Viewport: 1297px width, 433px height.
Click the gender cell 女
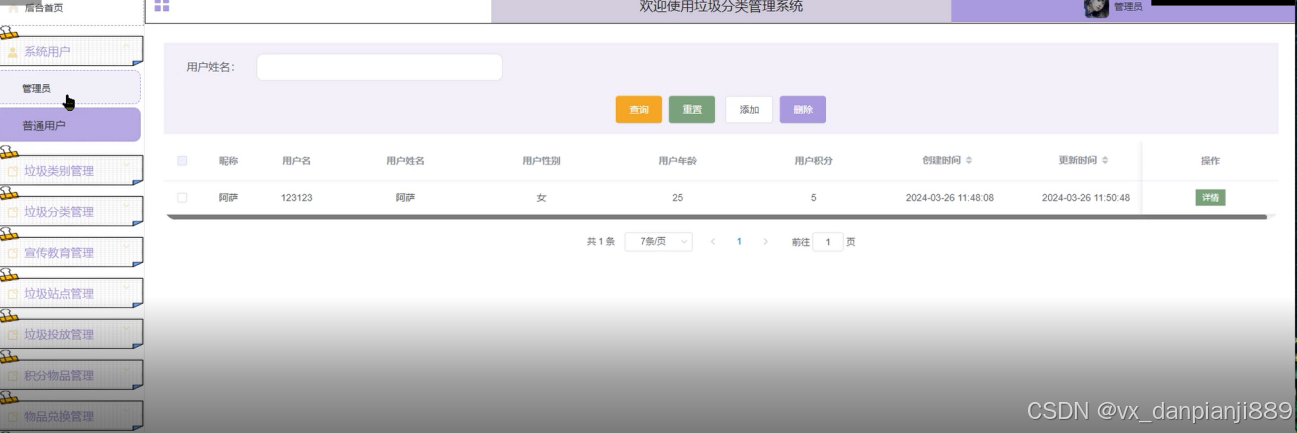pyautogui.click(x=542, y=198)
